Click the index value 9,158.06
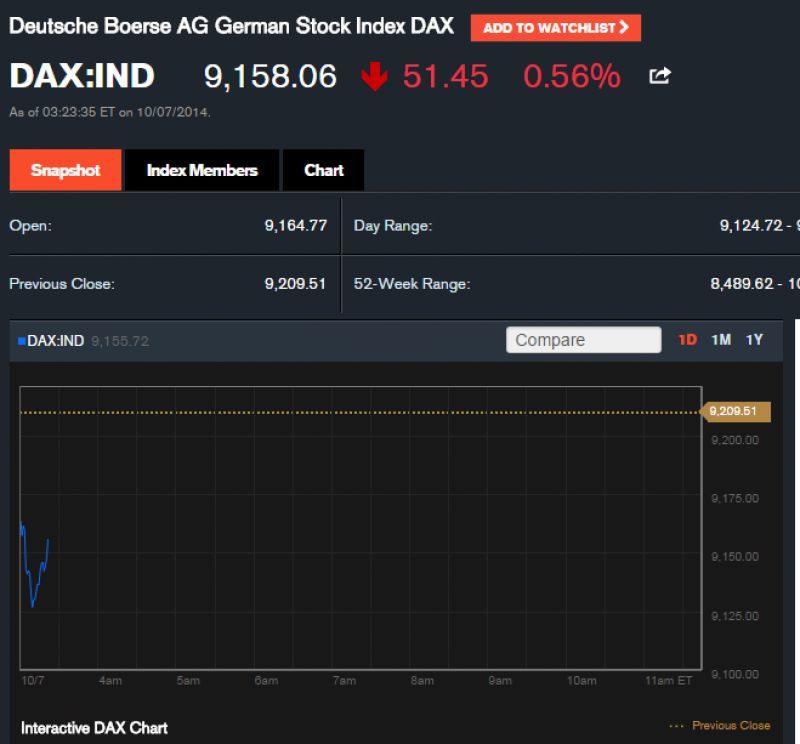 click(270, 77)
